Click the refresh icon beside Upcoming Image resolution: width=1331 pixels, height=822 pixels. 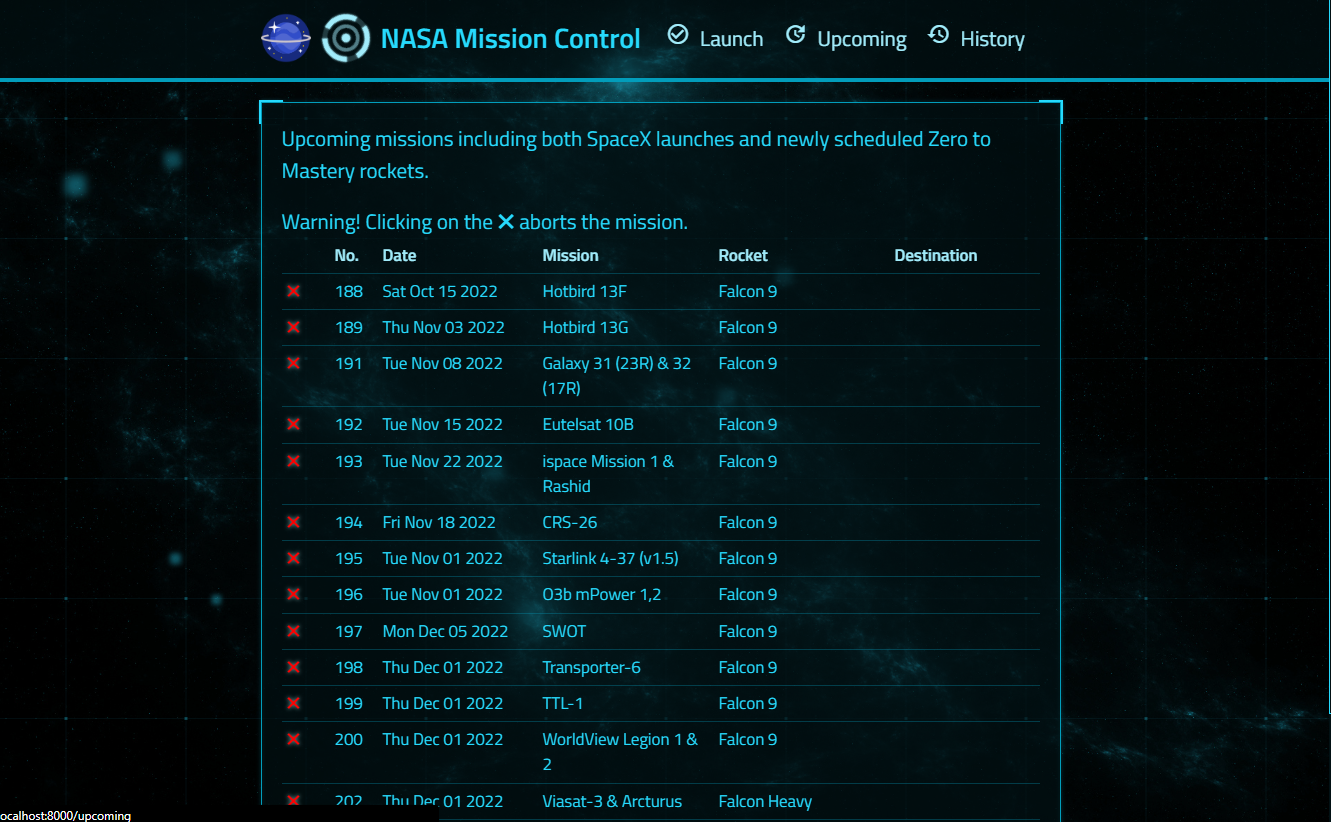(x=796, y=35)
